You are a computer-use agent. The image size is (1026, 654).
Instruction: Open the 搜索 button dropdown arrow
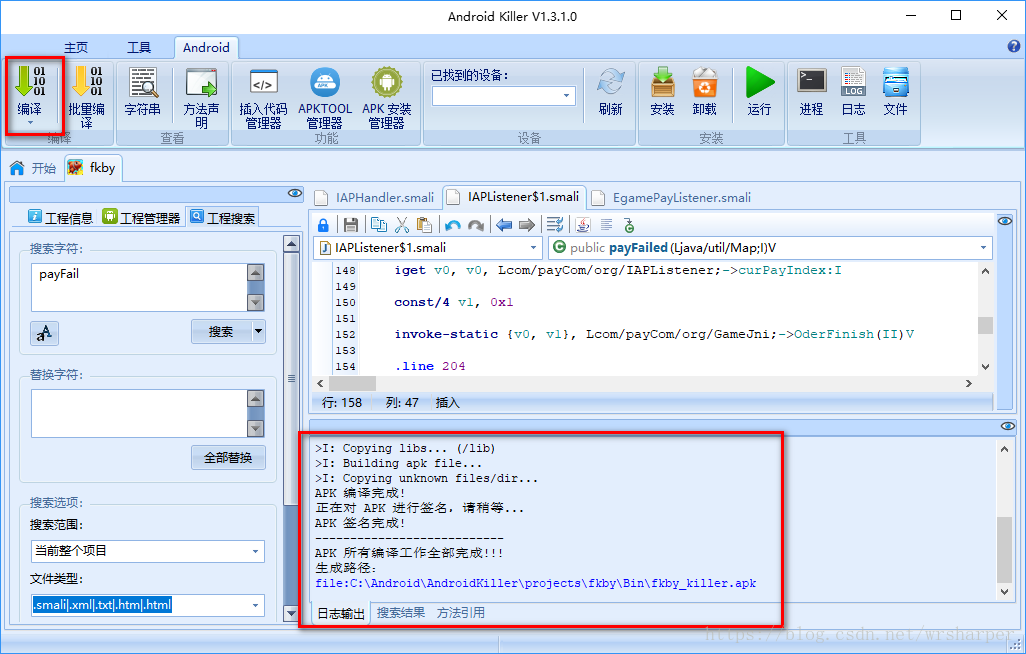click(258, 331)
